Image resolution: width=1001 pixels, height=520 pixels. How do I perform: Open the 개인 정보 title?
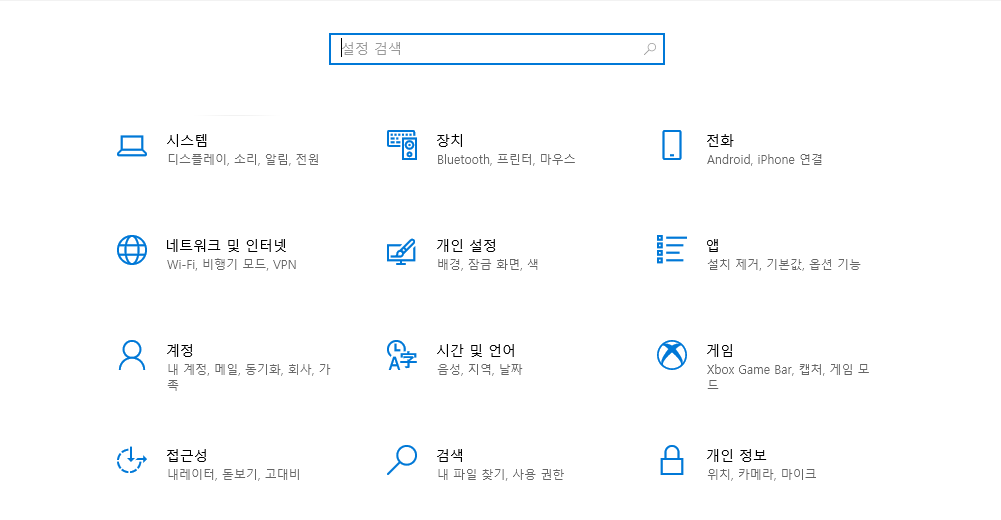737,456
